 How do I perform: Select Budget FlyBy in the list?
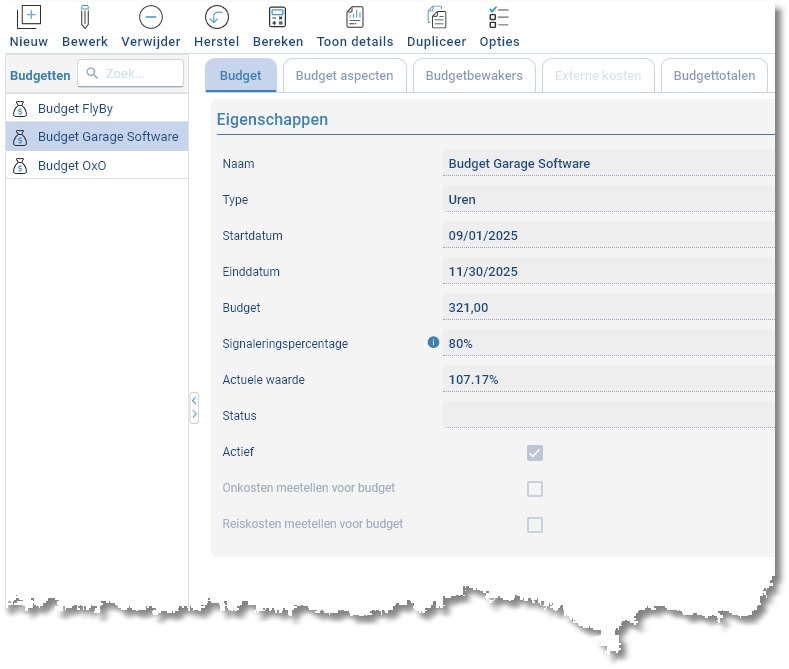(x=97, y=109)
